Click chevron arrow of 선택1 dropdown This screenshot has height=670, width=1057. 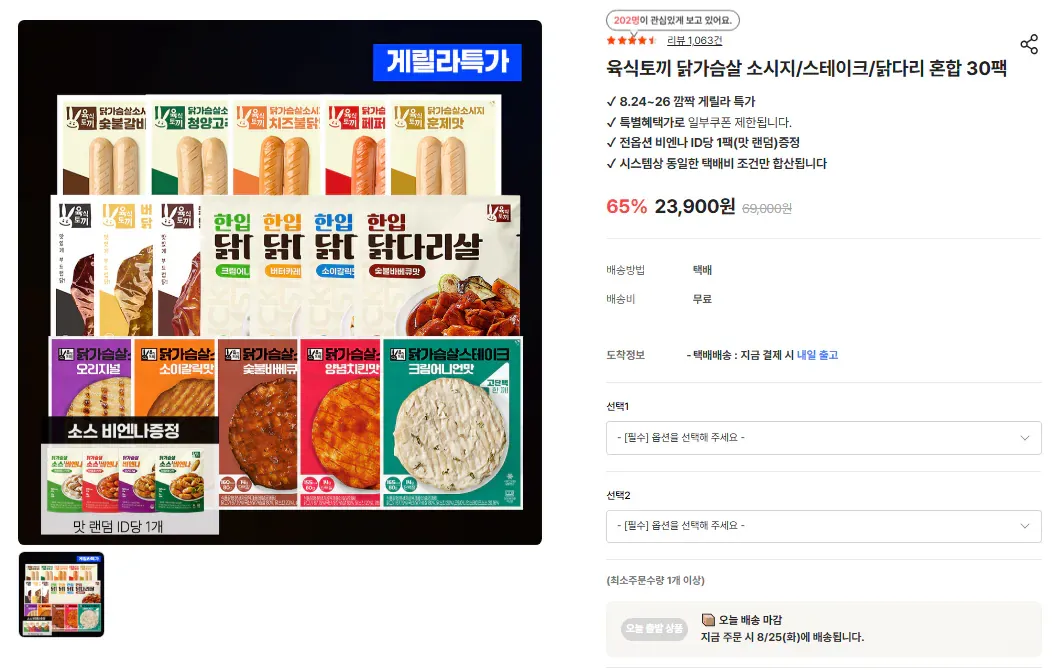pos(1025,438)
